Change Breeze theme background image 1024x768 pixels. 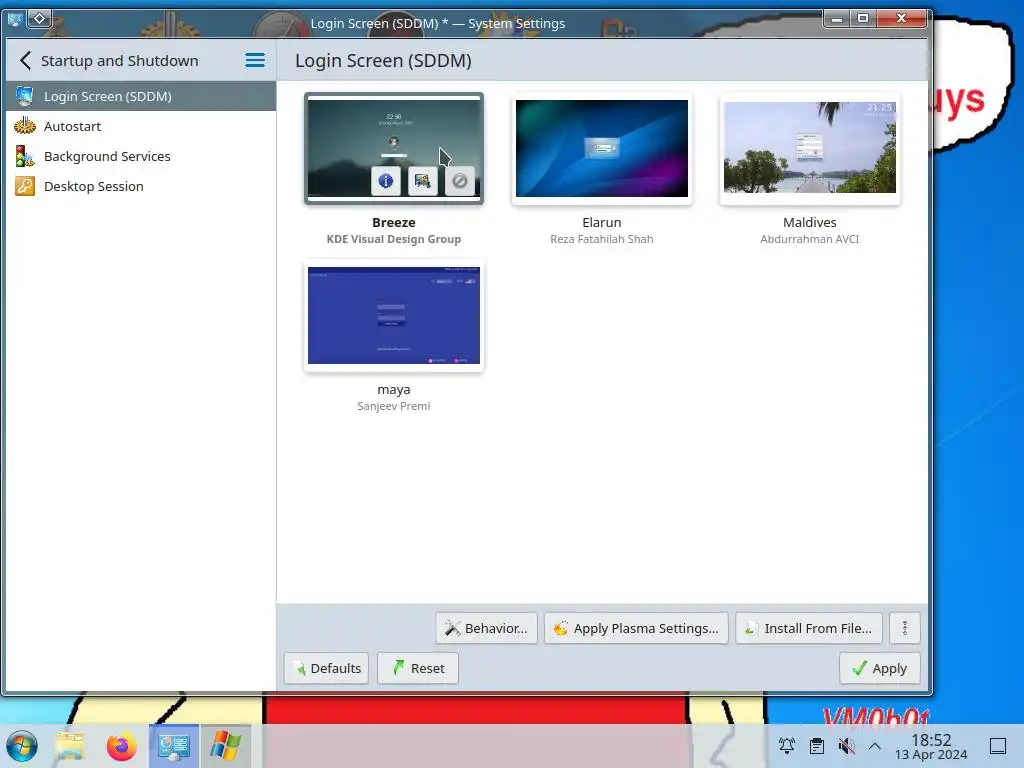(x=423, y=180)
